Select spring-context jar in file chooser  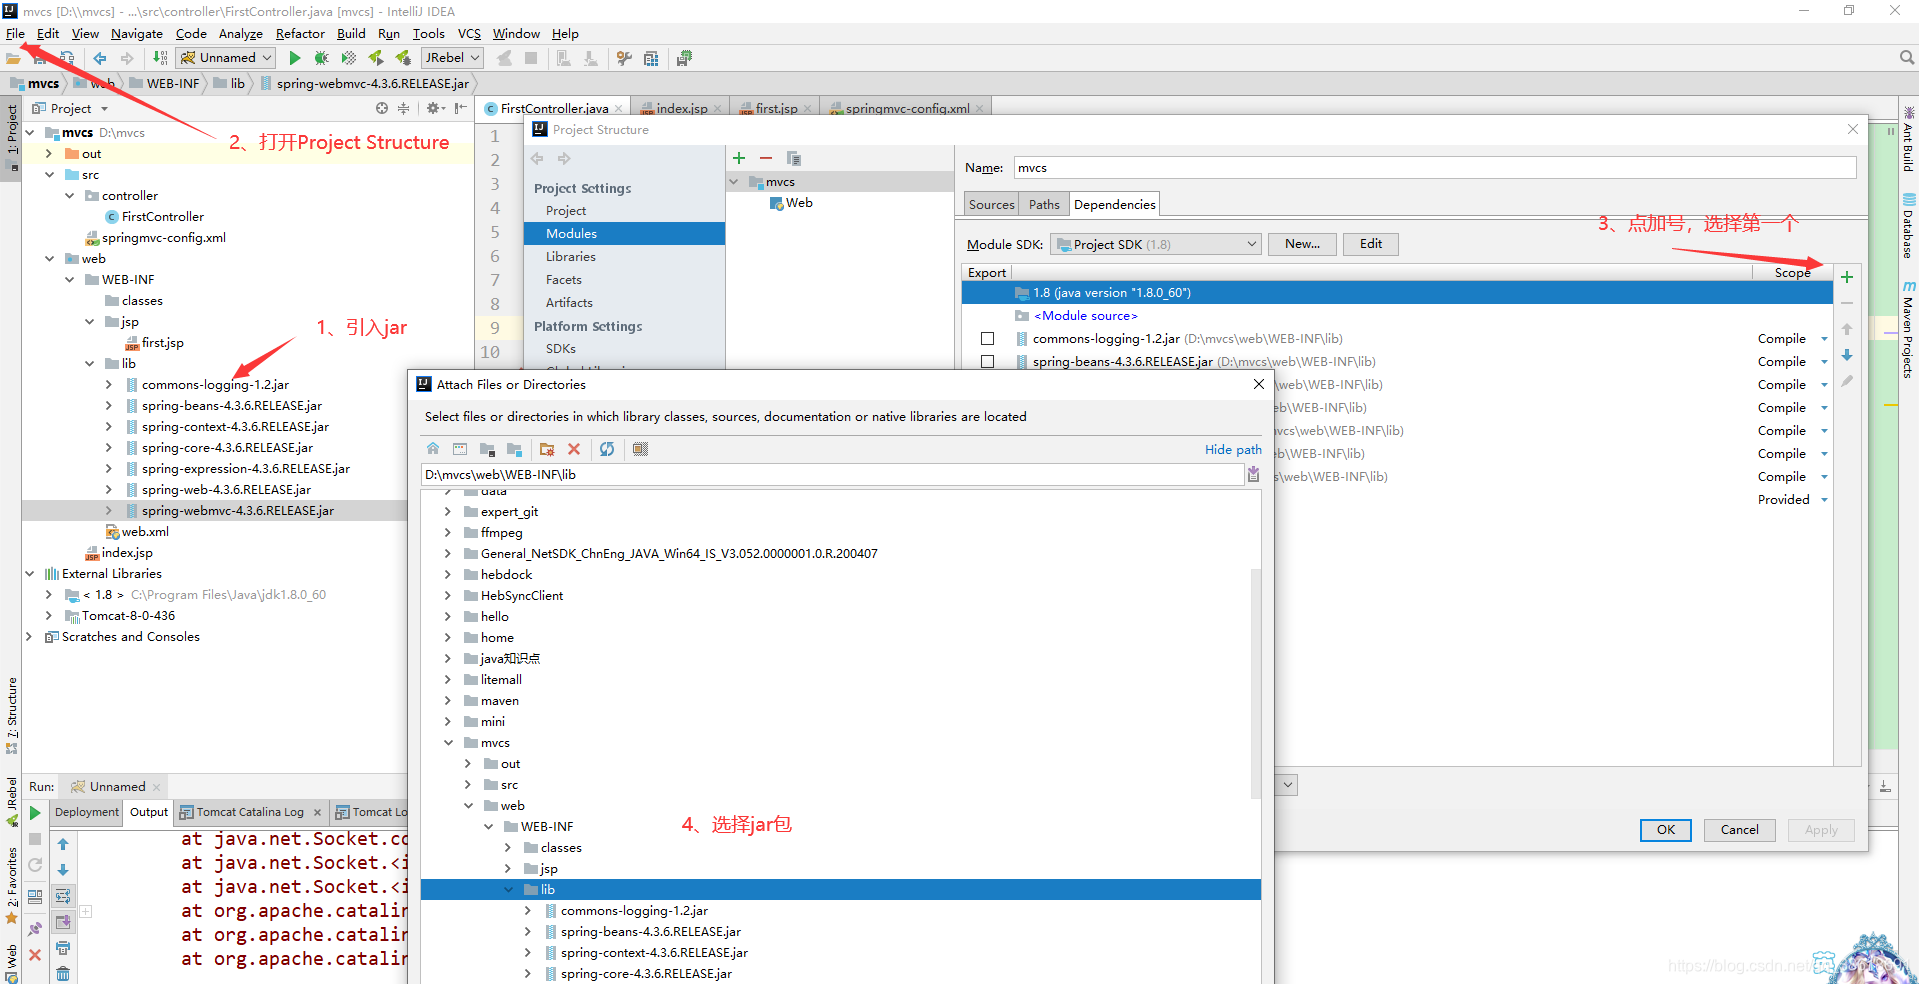(654, 953)
